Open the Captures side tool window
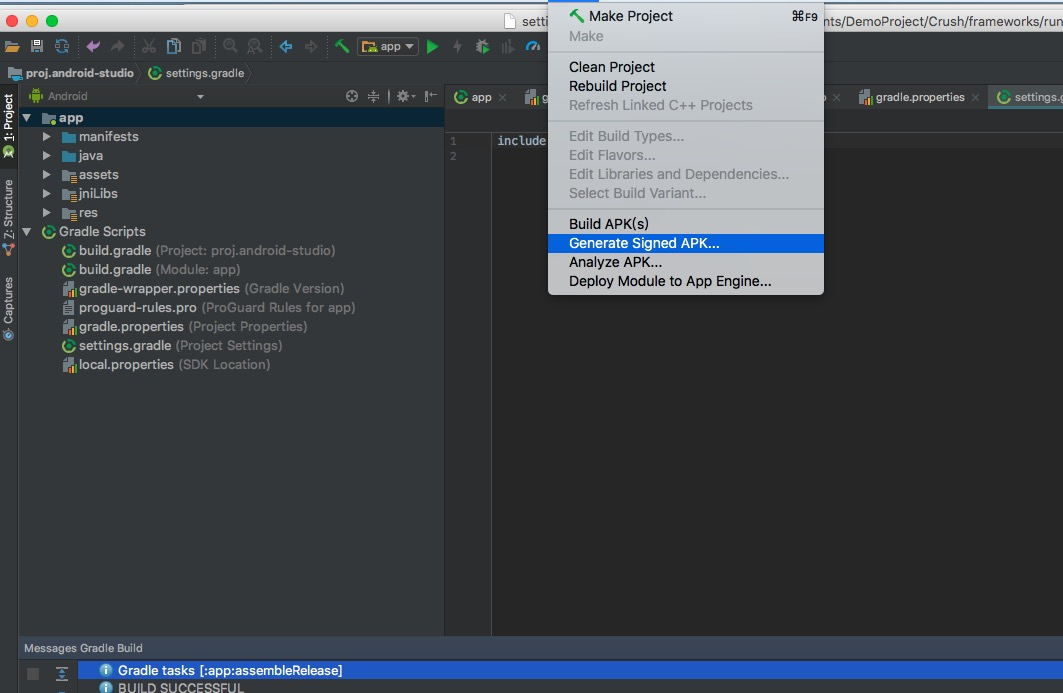The width and height of the screenshot is (1063, 693). point(8,309)
